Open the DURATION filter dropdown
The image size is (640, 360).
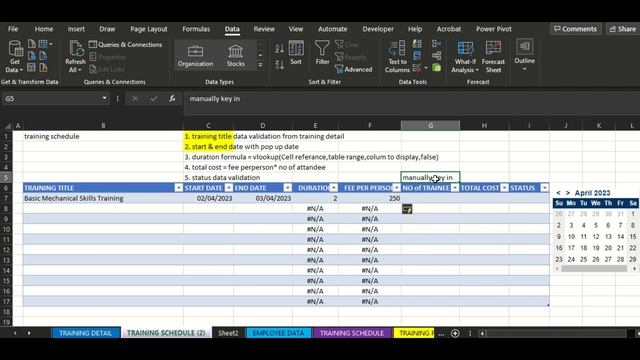(333, 188)
